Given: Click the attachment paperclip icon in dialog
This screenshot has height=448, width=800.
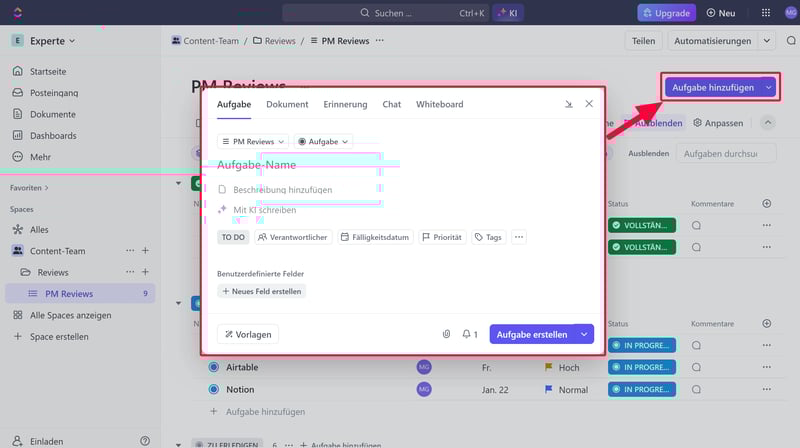Looking at the screenshot, I should click(446, 334).
